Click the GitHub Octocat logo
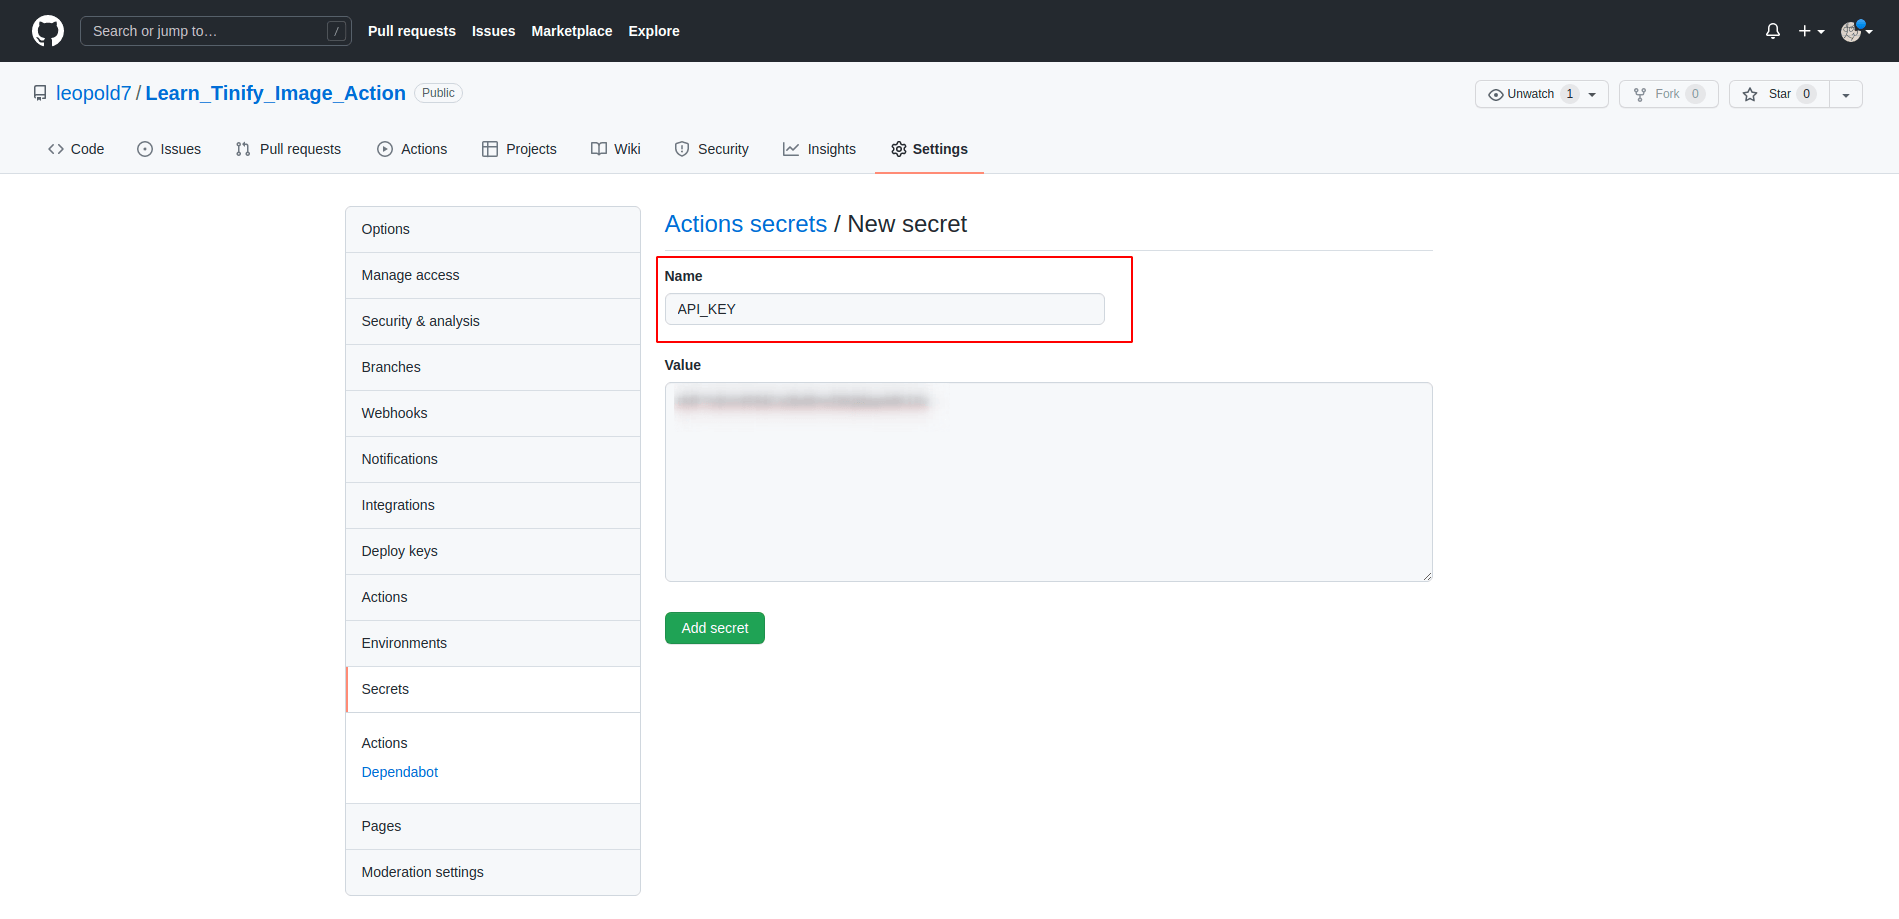The width and height of the screenshot is (1899, 919). click(x=47, y=31)
